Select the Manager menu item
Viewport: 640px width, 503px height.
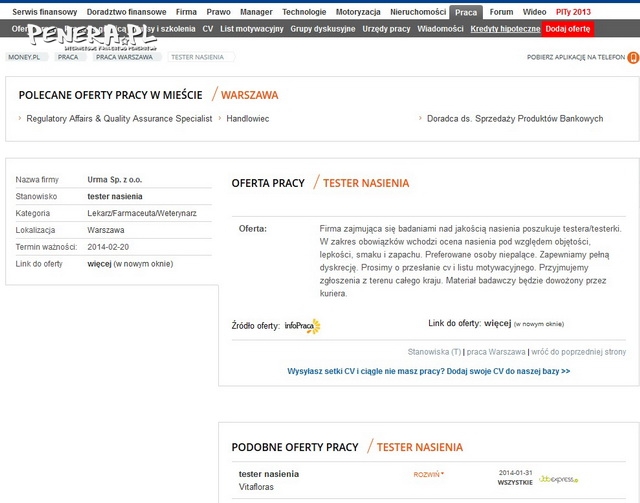[x=256, y=12]
